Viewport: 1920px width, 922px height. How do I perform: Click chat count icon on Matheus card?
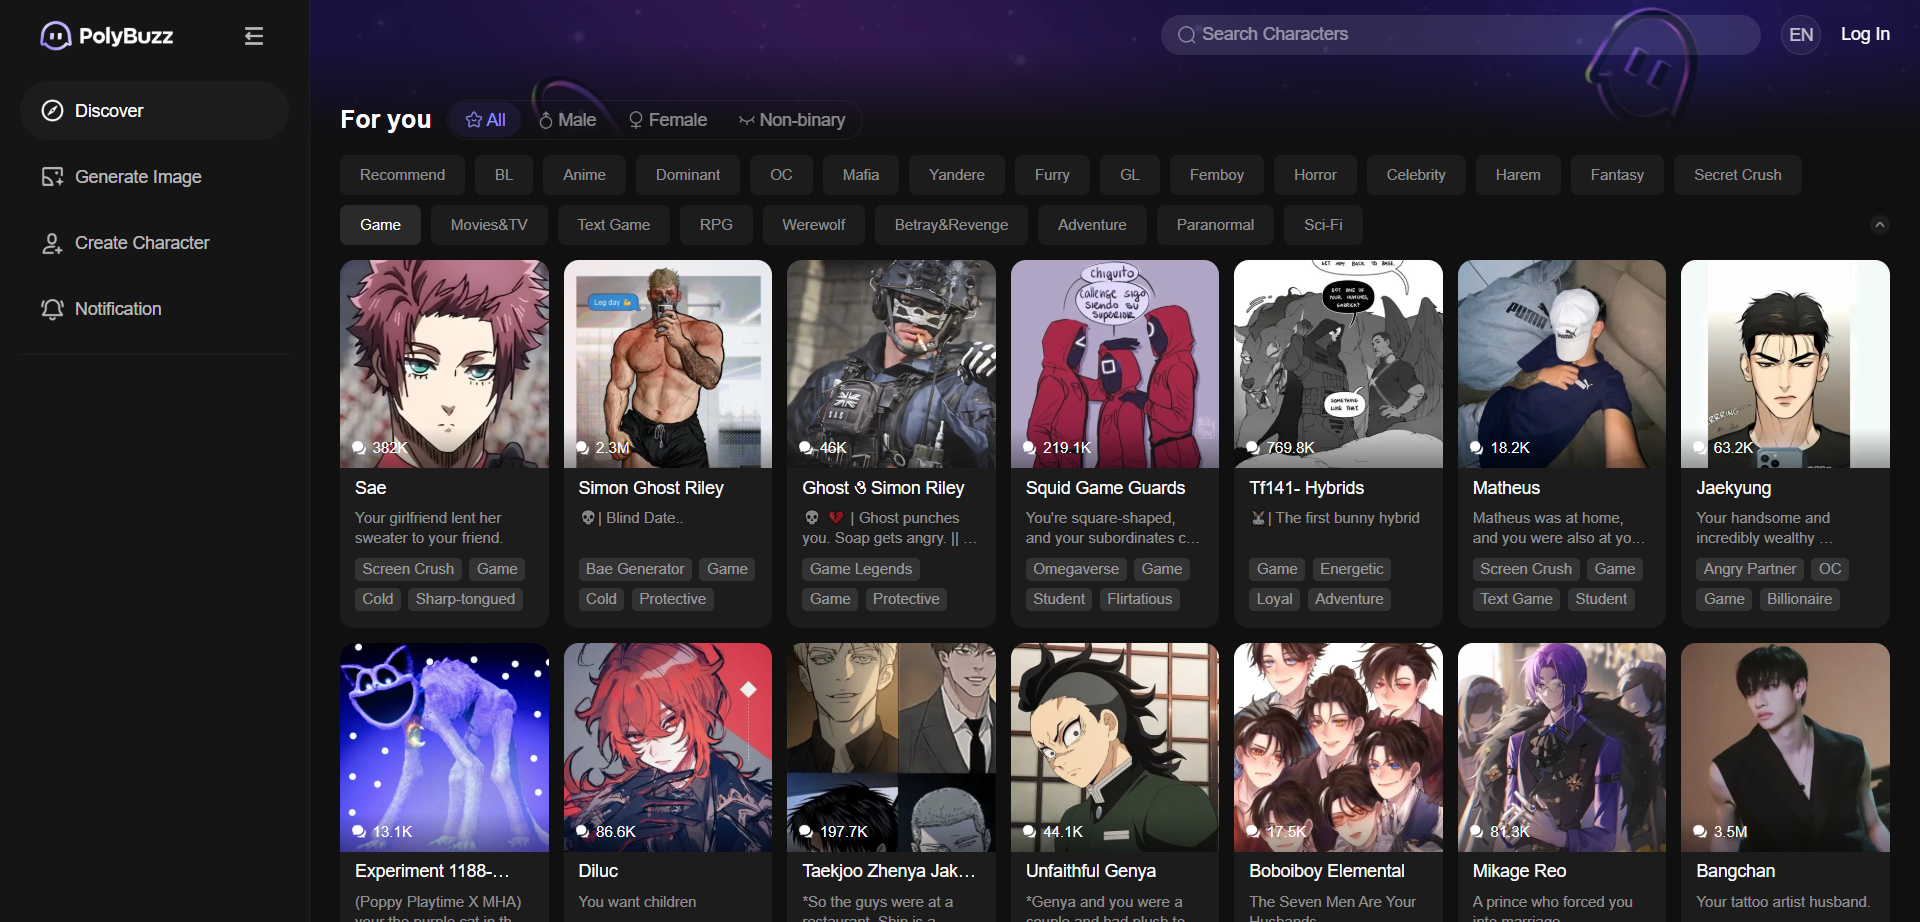tap(1477, 448)
